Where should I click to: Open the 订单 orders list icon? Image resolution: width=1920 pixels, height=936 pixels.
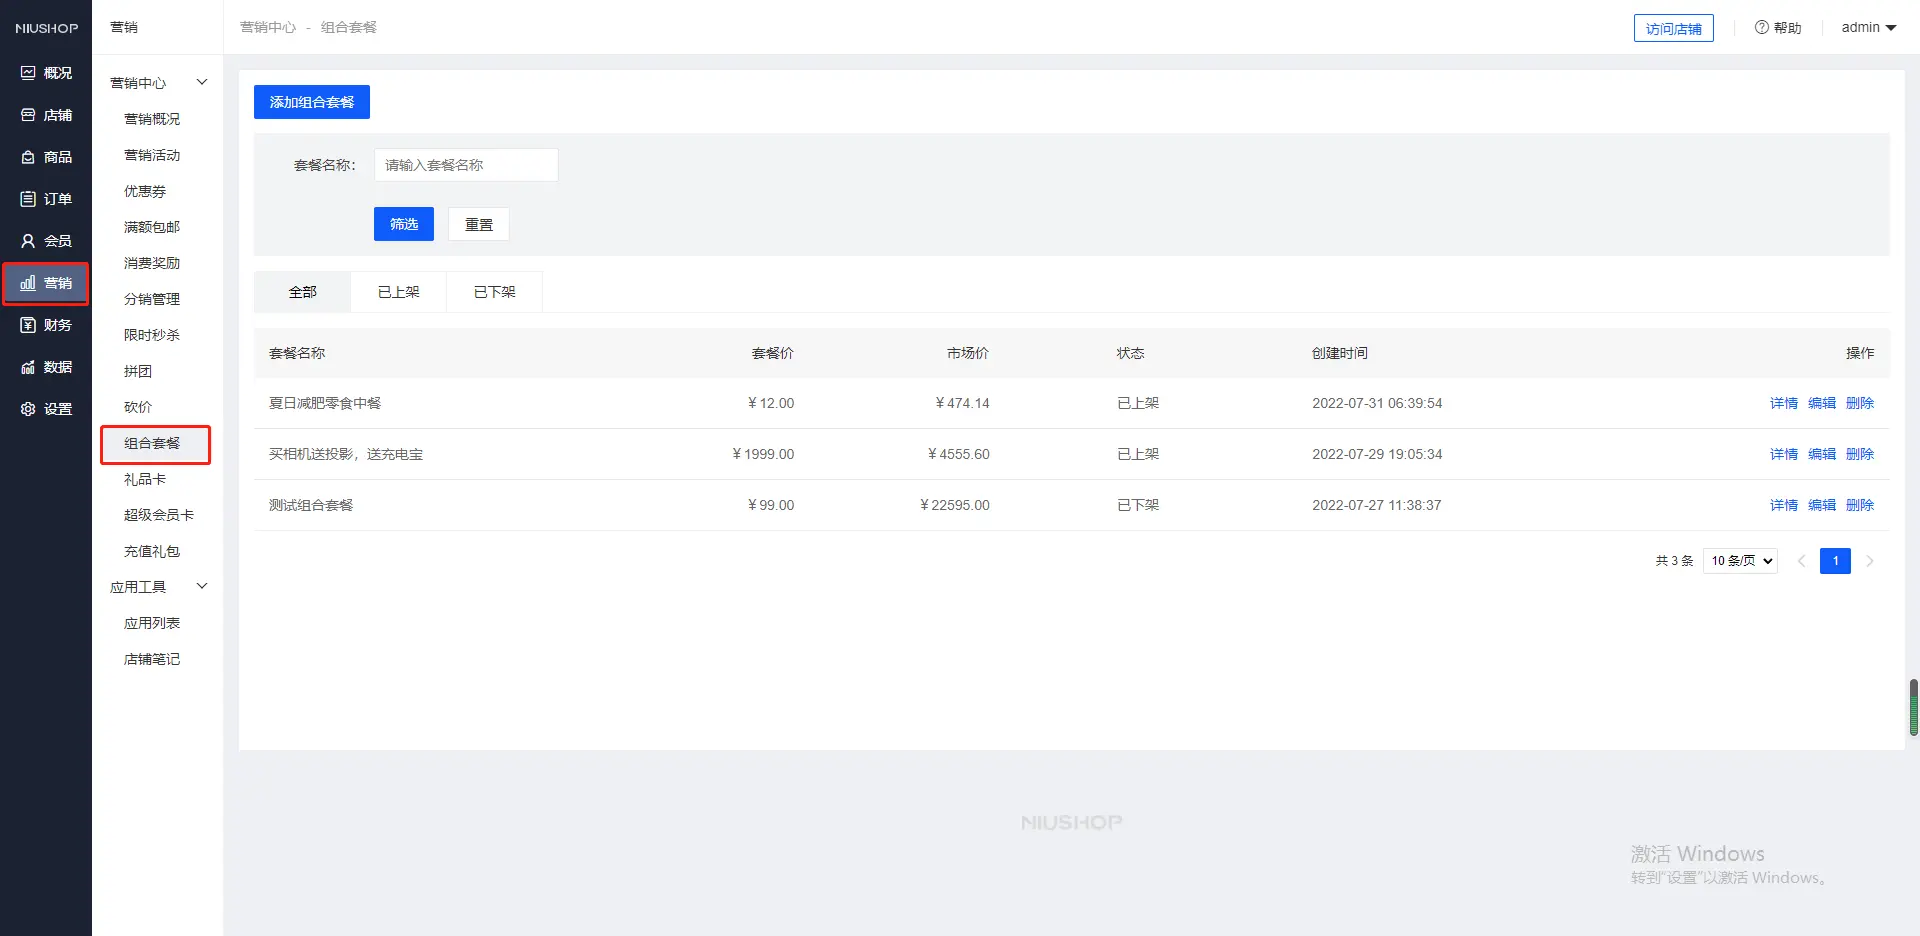pyautogui.click(x=28, y=199)
